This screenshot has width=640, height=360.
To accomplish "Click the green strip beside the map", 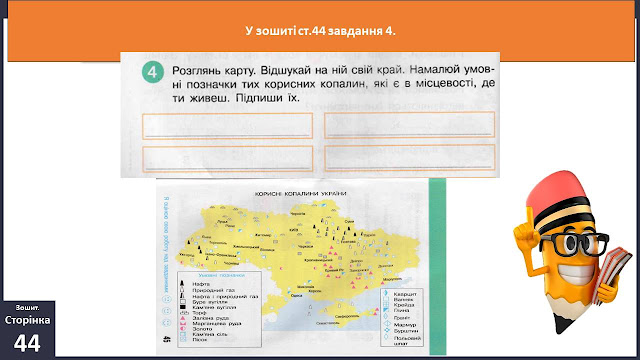I will [x=438, y=267].
